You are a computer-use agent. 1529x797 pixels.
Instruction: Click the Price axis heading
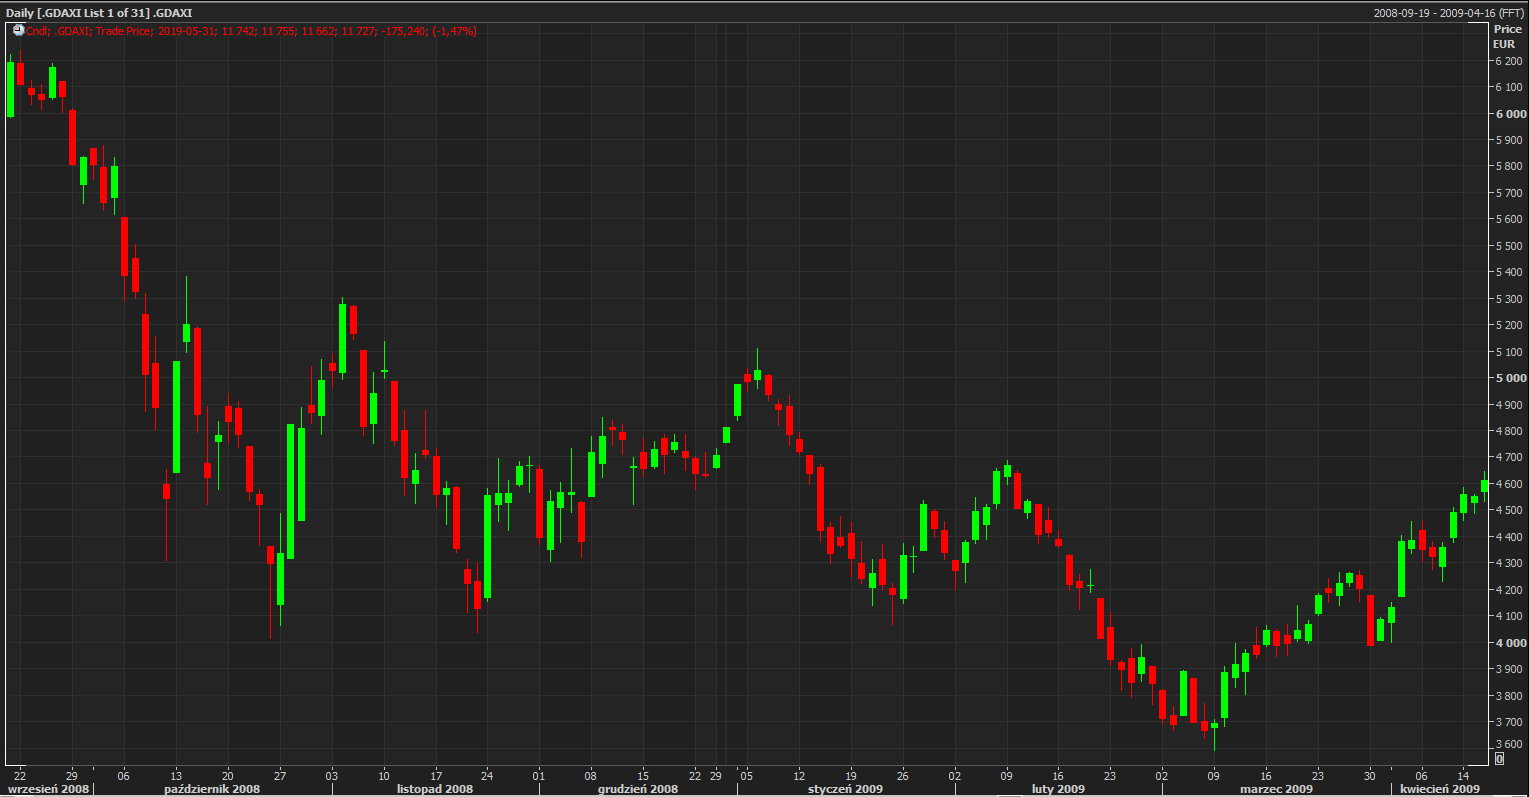point(1506,30)
